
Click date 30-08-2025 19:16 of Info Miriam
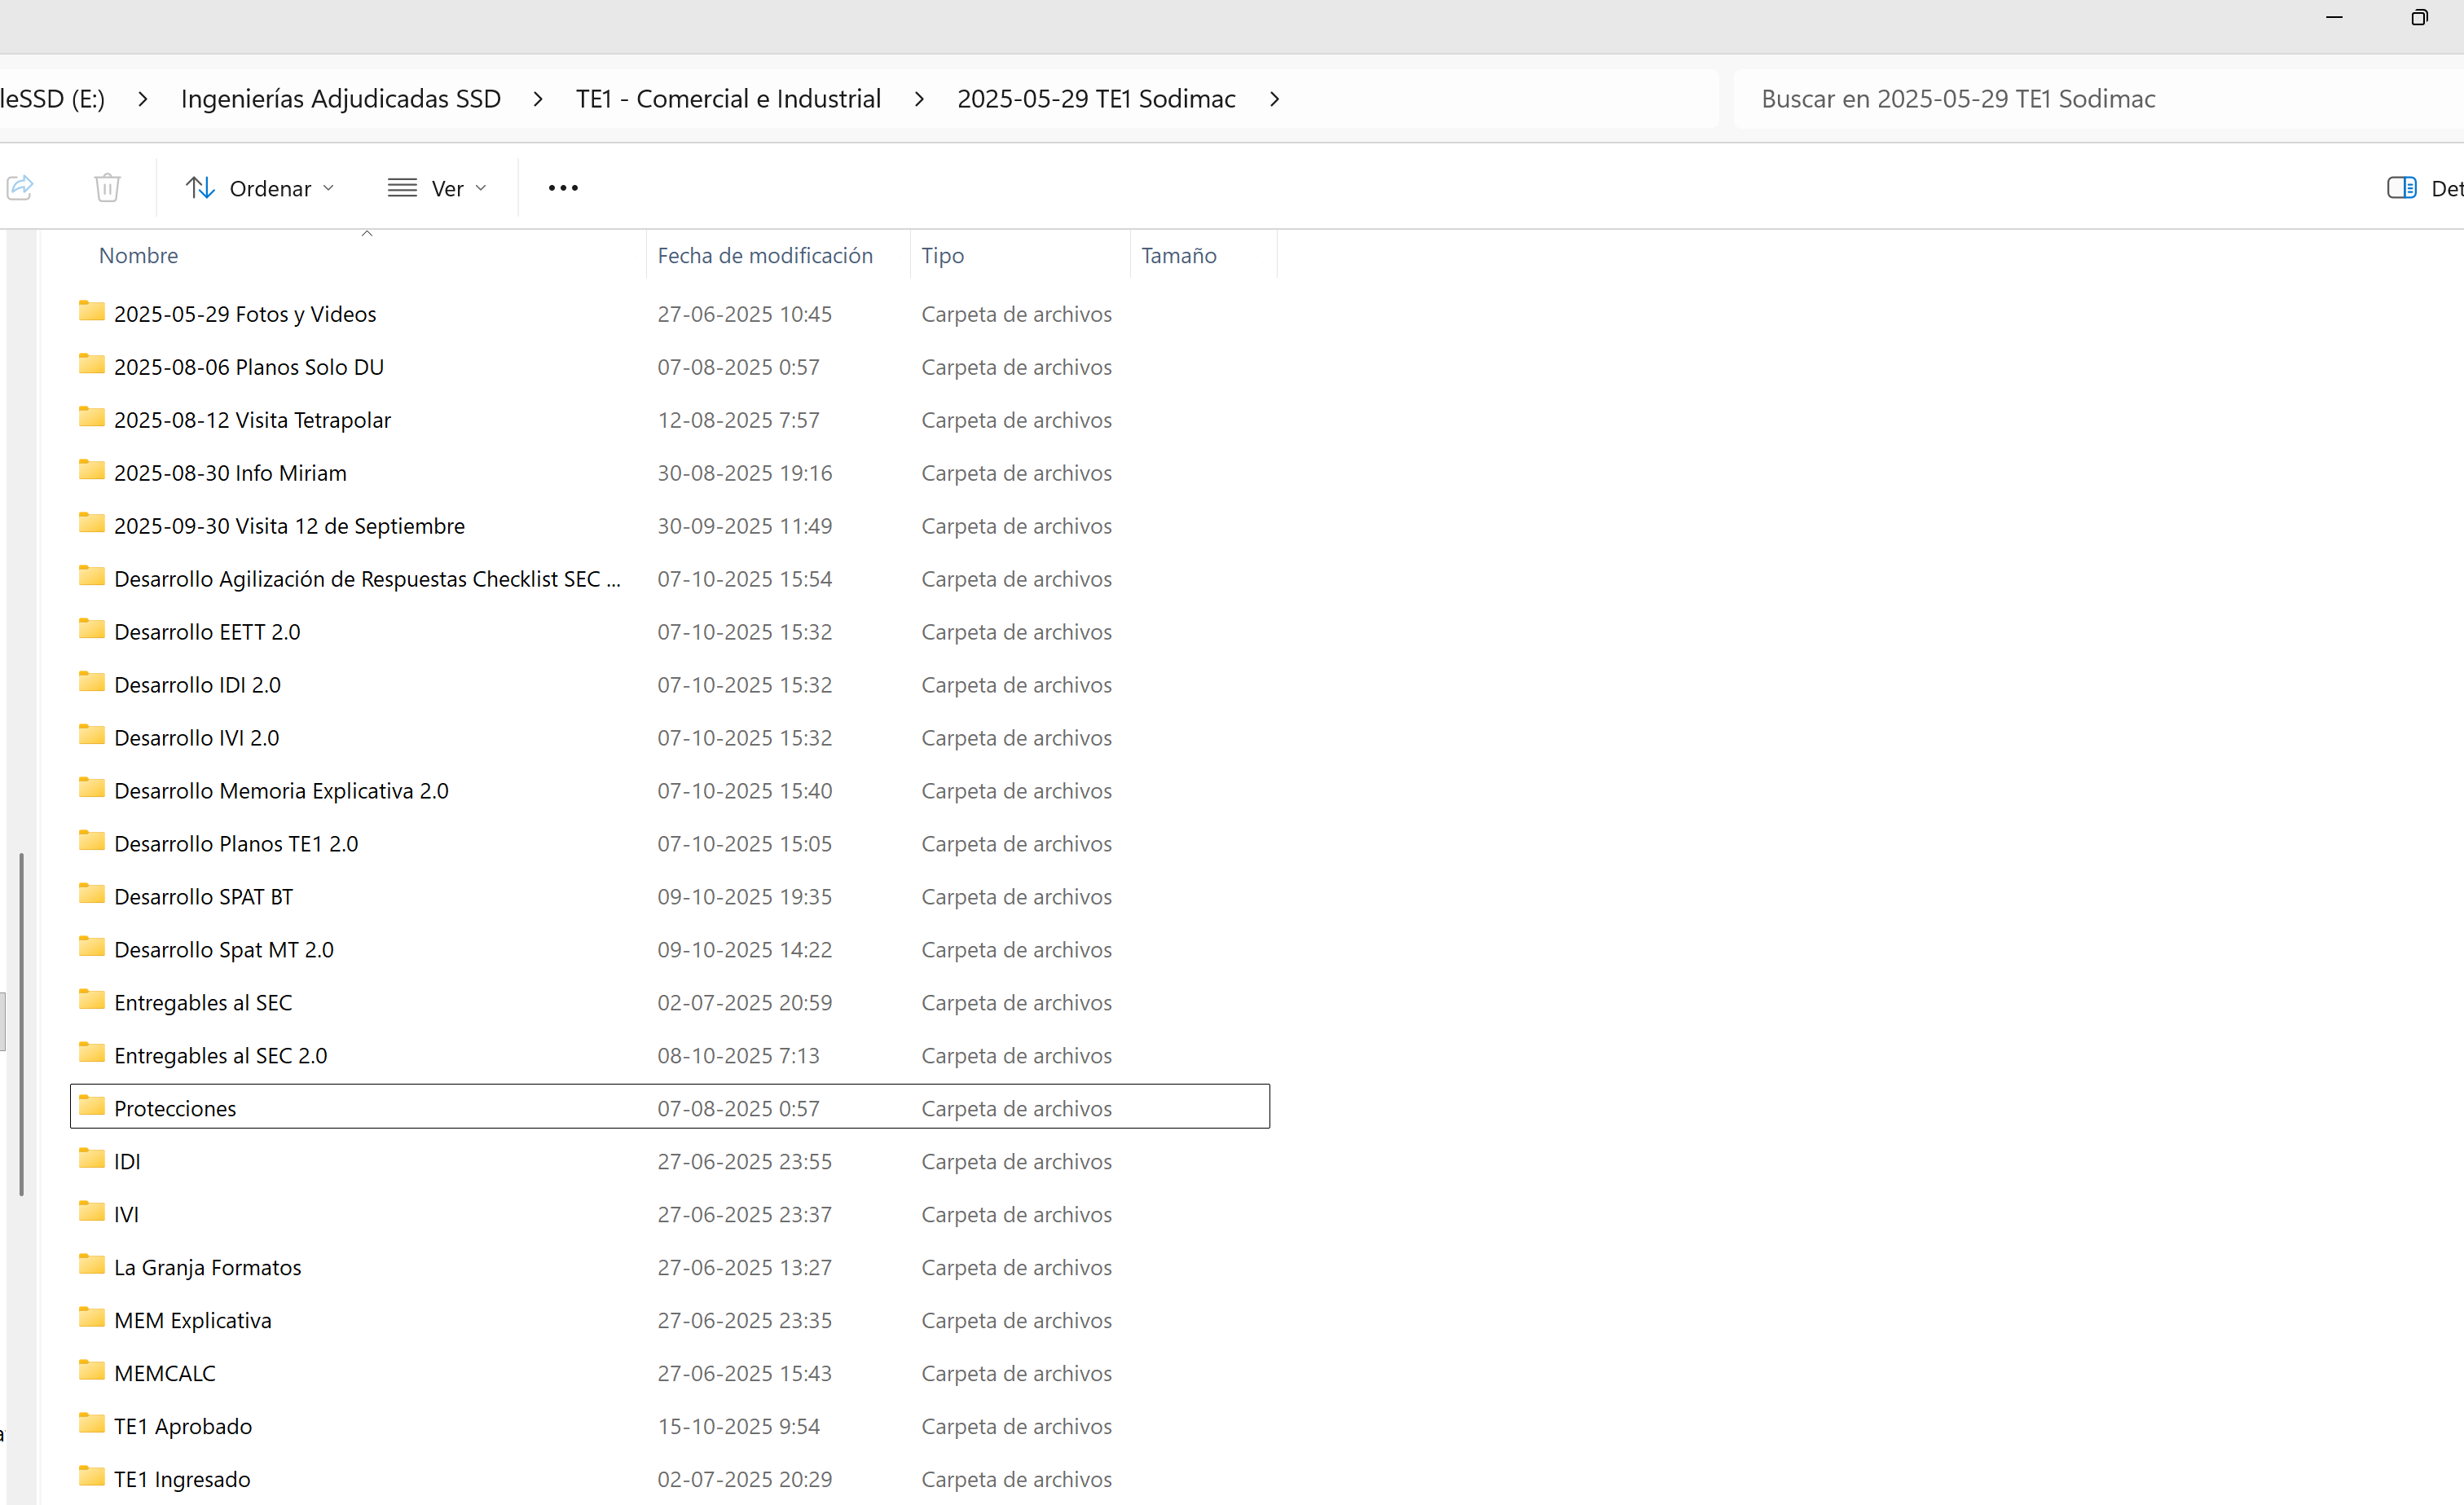744,473
